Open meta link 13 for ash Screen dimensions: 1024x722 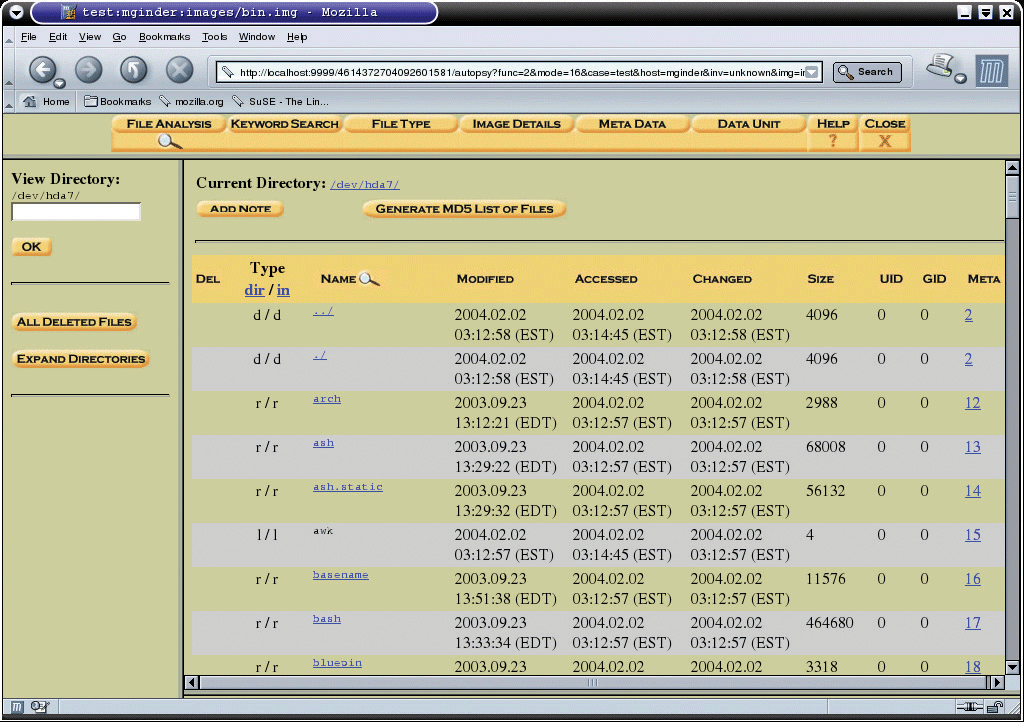tap(972, 447)
